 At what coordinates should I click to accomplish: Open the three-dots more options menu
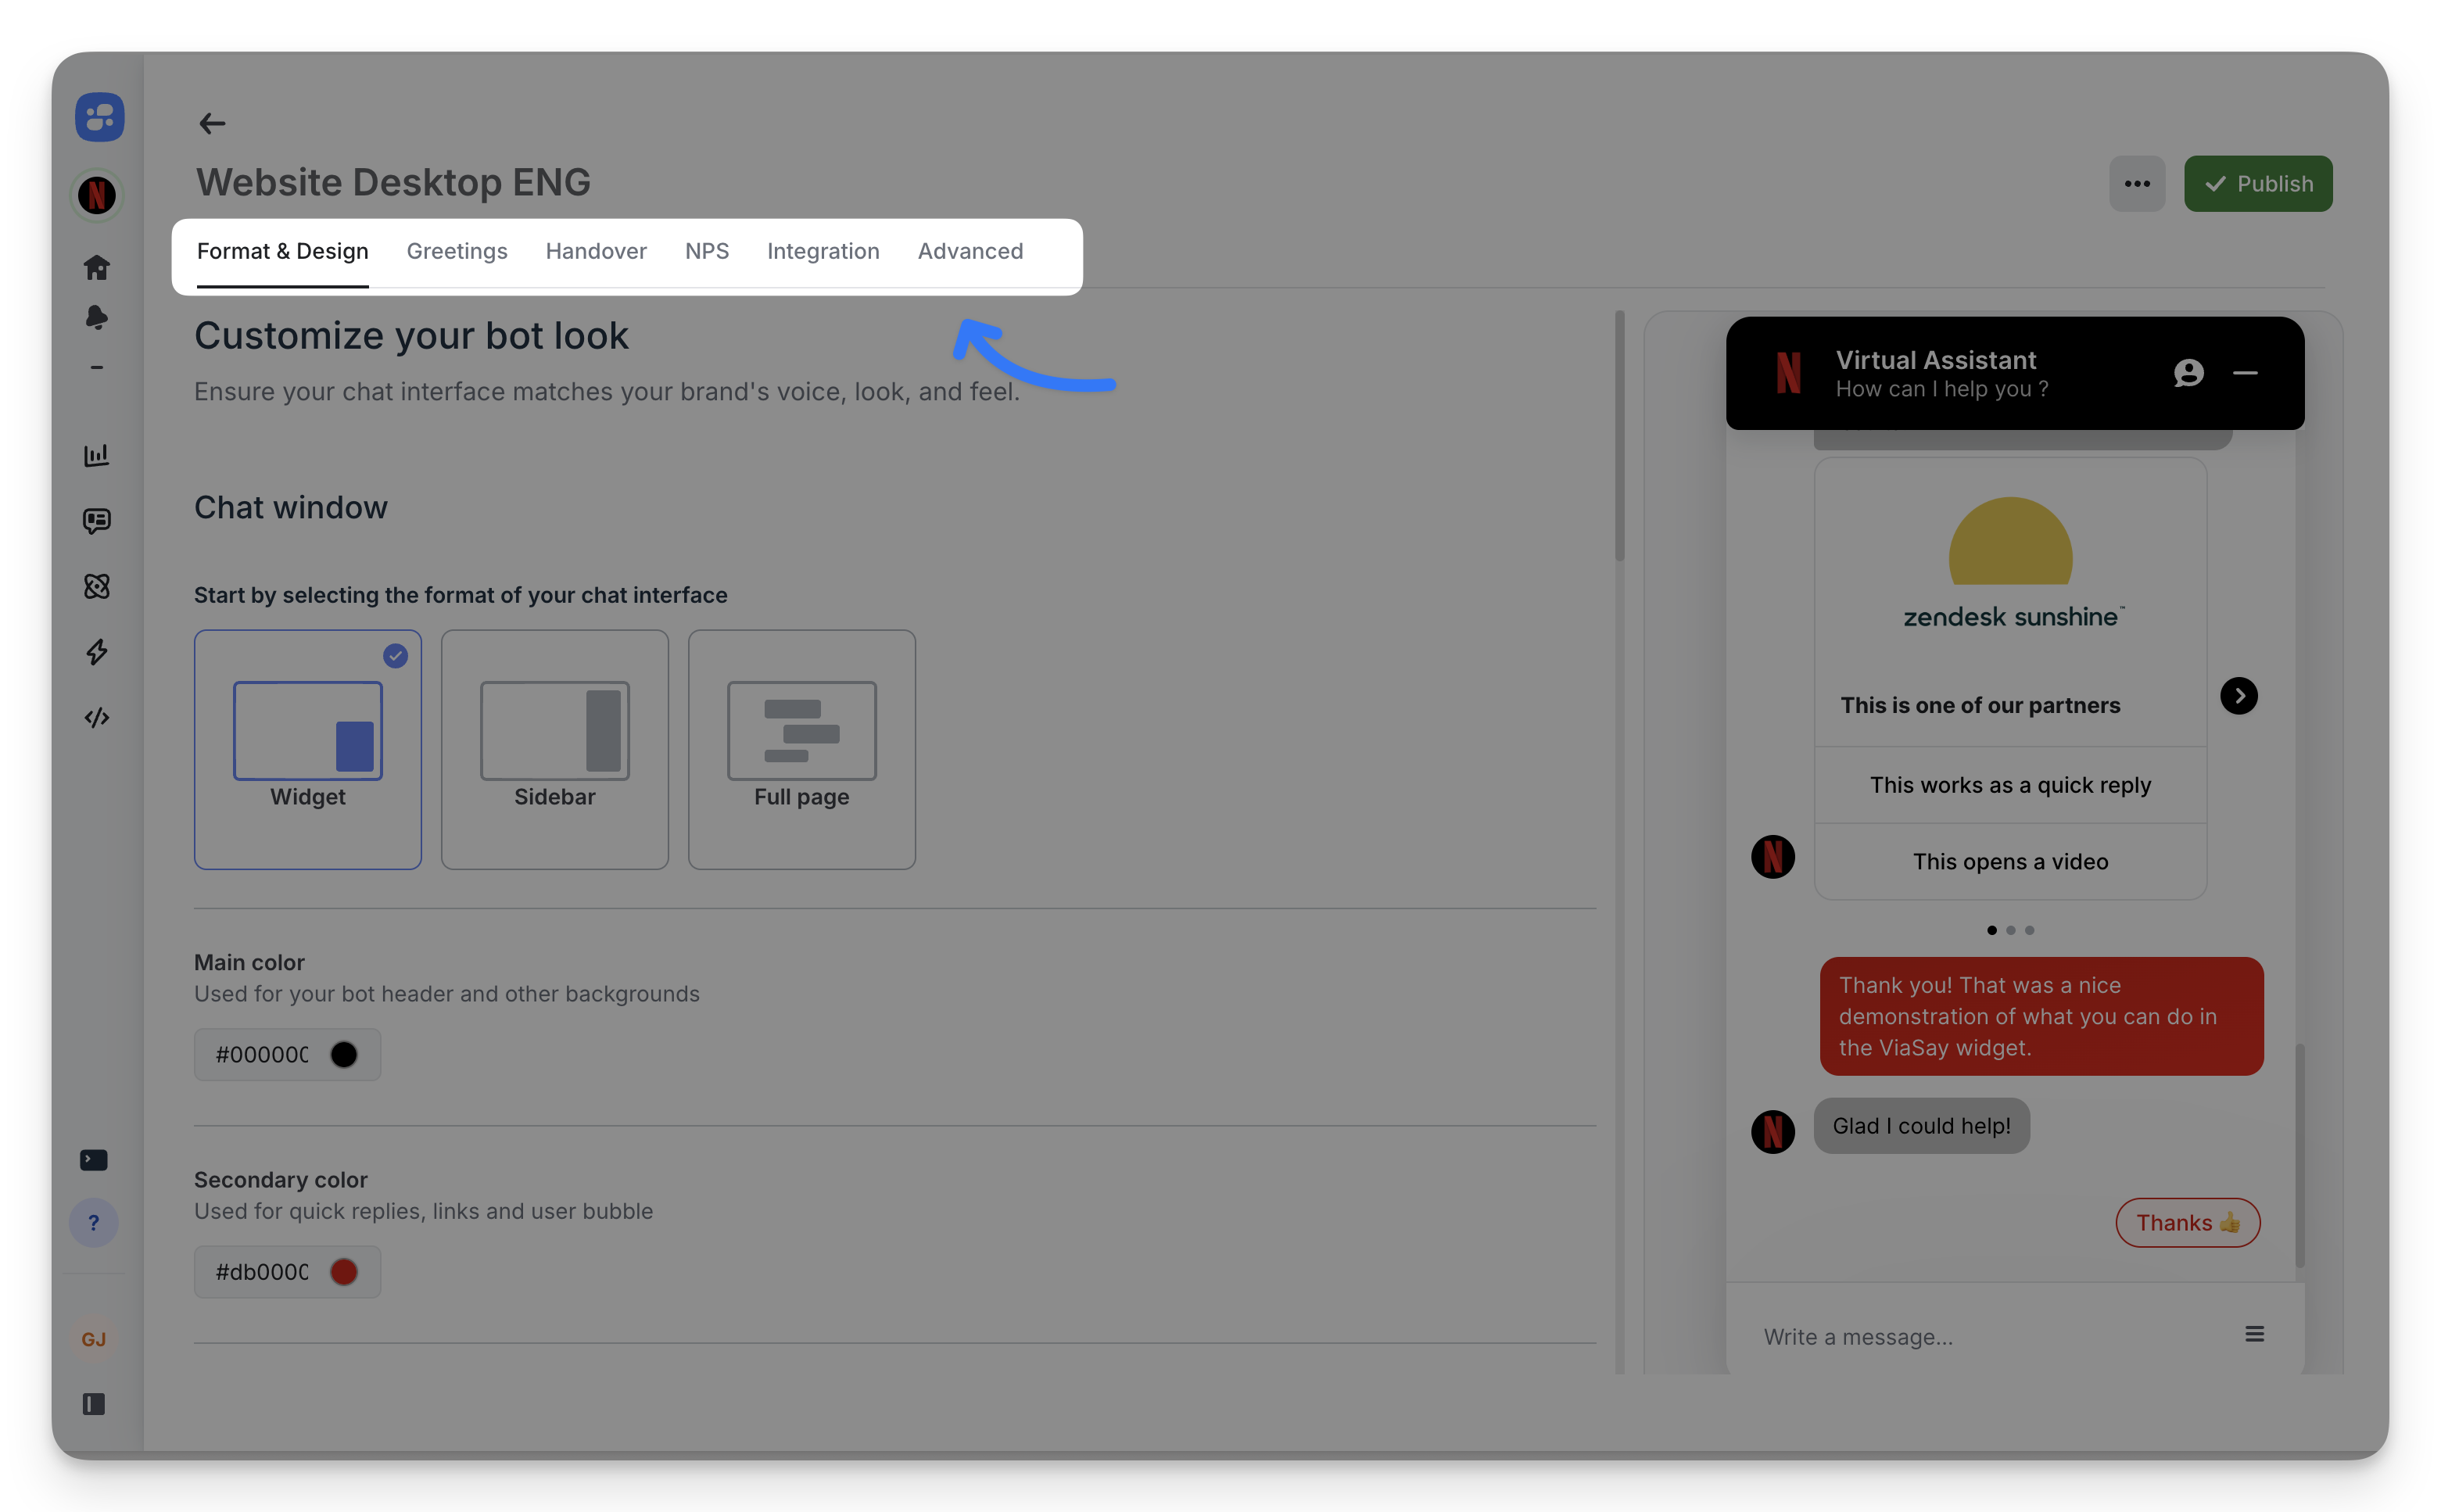[2137, 183]
